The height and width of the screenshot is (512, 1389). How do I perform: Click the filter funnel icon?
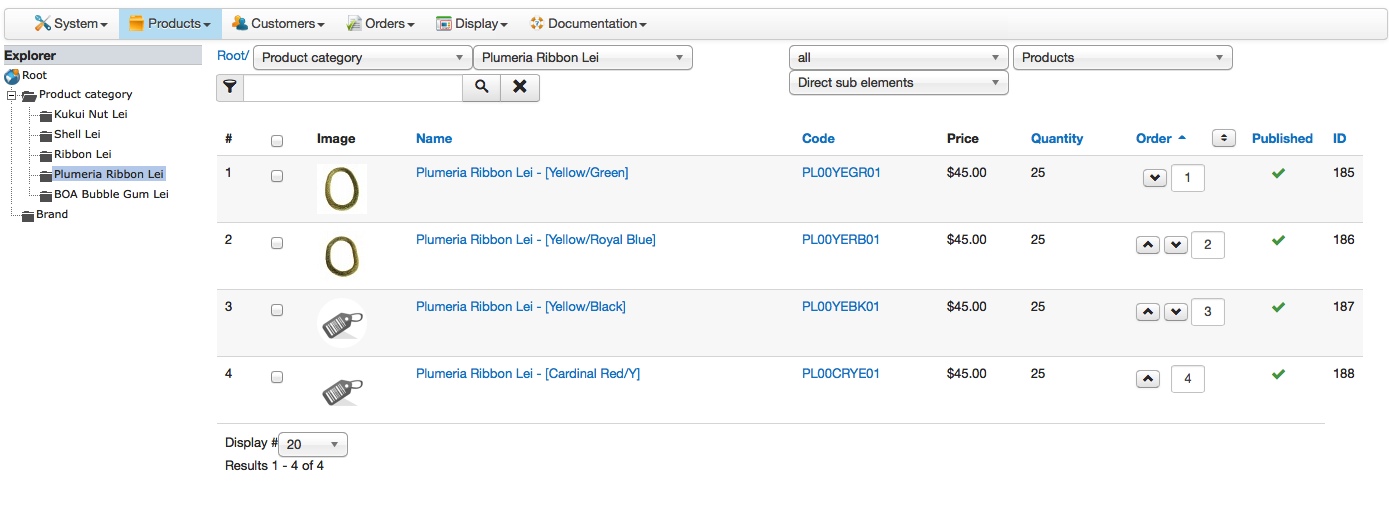click(230, 87)
